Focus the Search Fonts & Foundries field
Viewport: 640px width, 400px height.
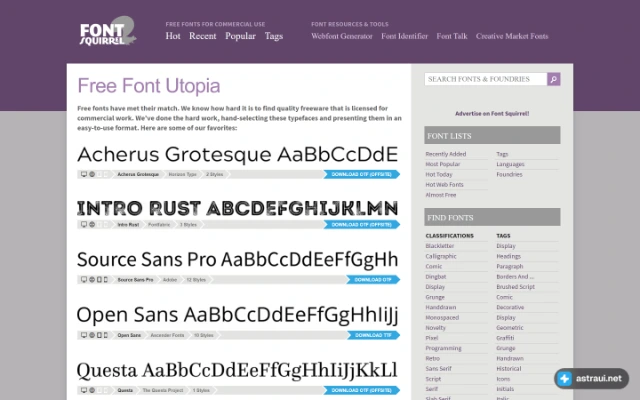(486, 79)
